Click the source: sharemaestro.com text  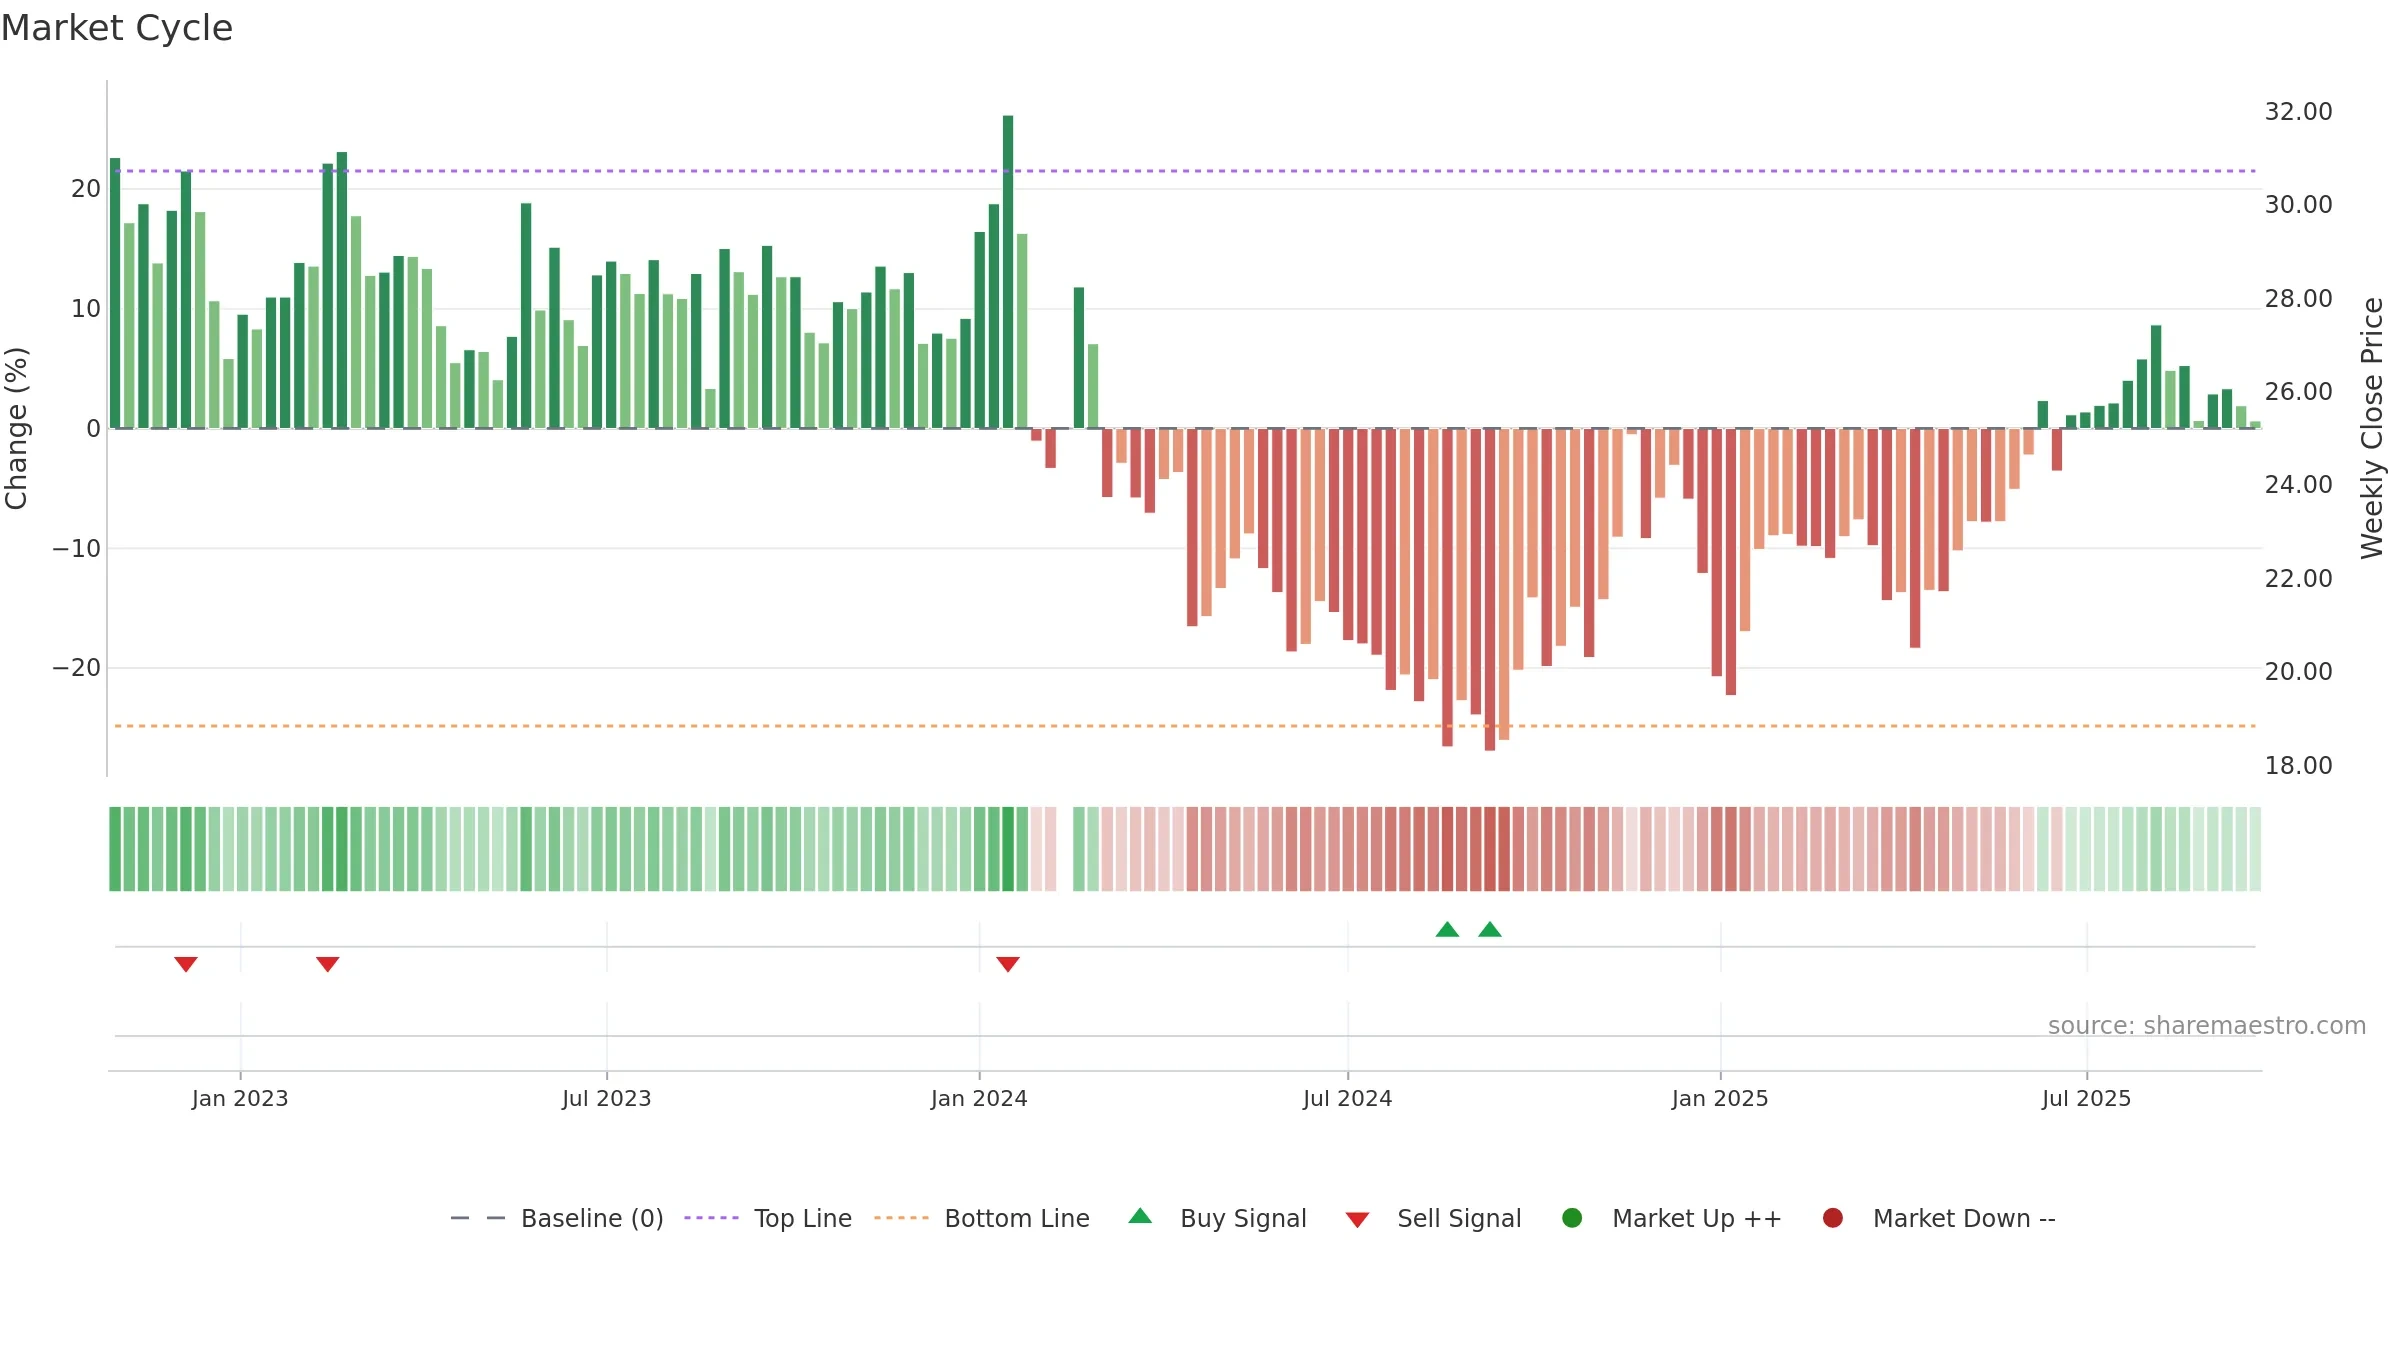2207,1025
